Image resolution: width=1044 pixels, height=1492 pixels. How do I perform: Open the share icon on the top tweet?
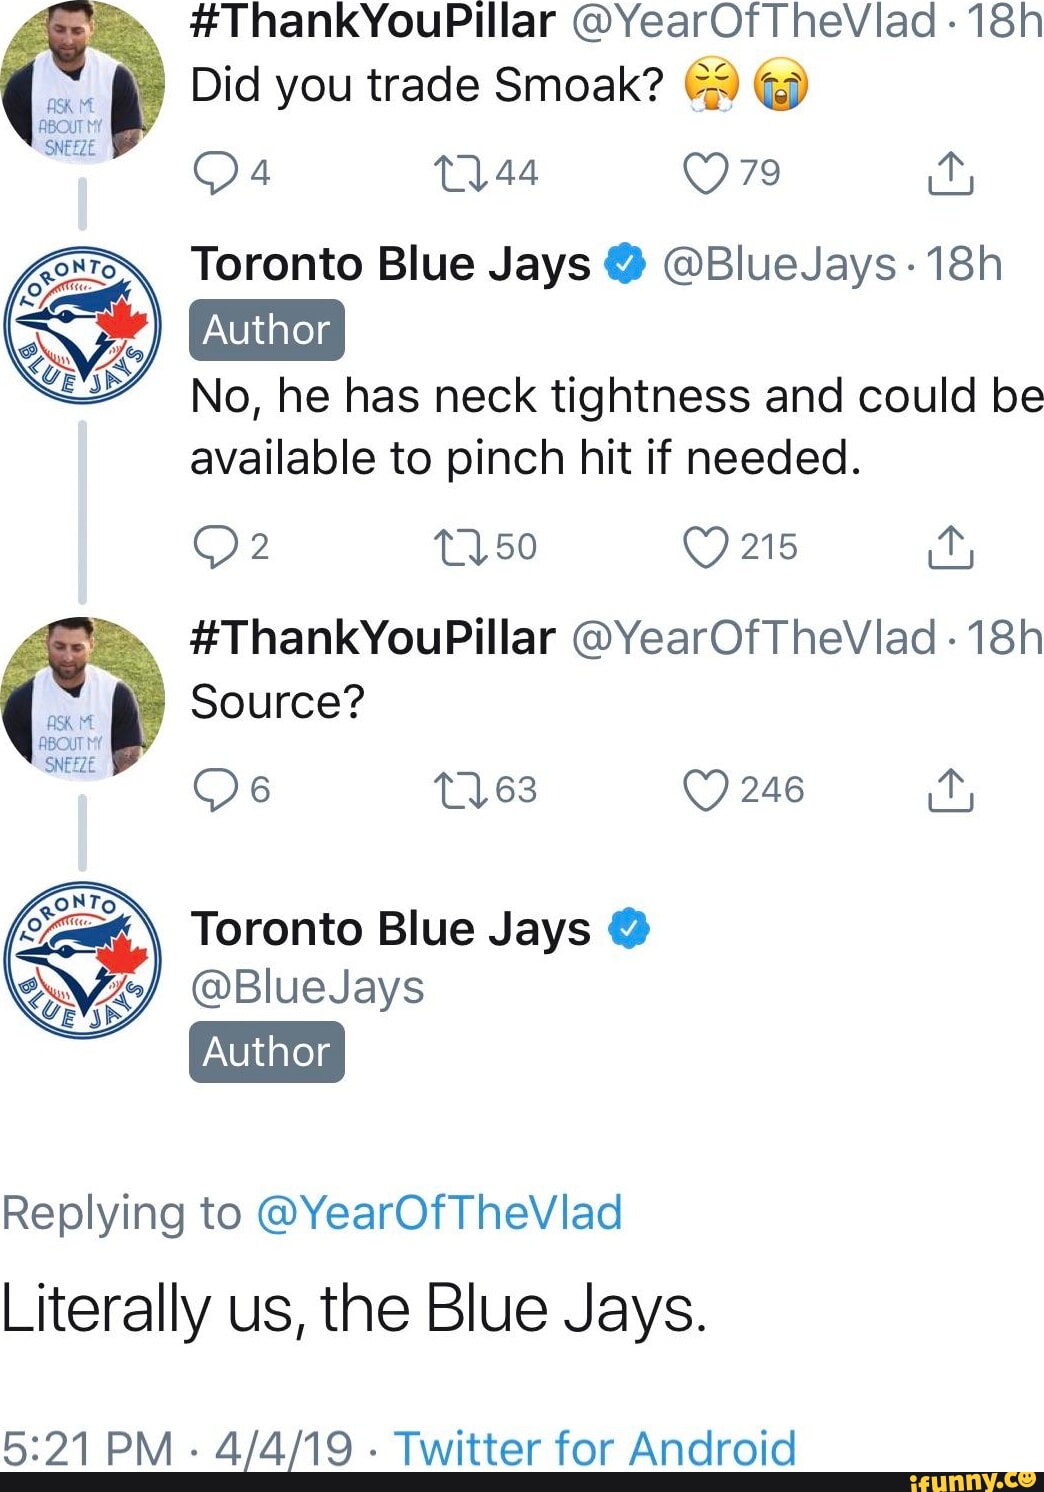point(950,171)
